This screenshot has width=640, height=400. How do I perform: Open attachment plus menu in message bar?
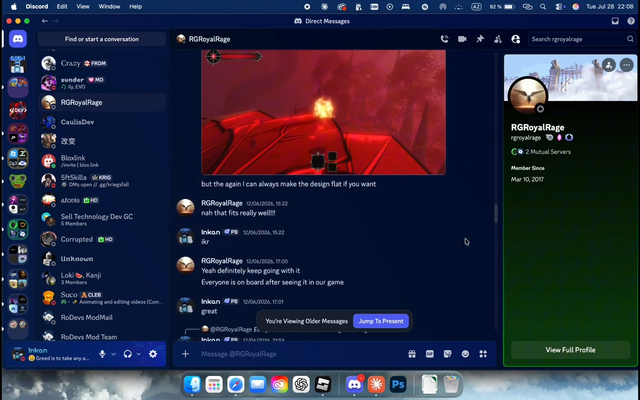point(185,354)
